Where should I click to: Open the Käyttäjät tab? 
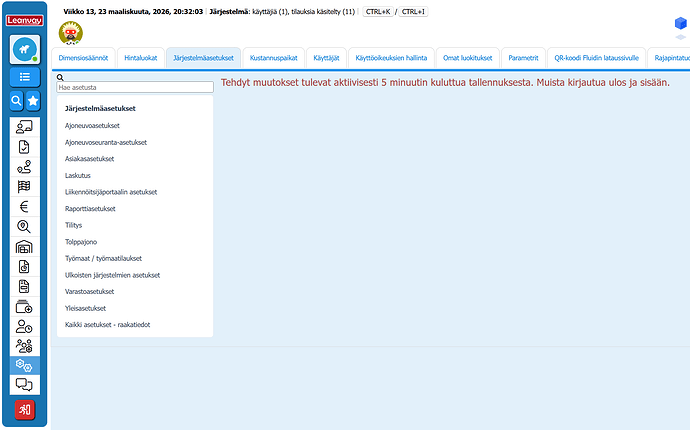[327, 58]
